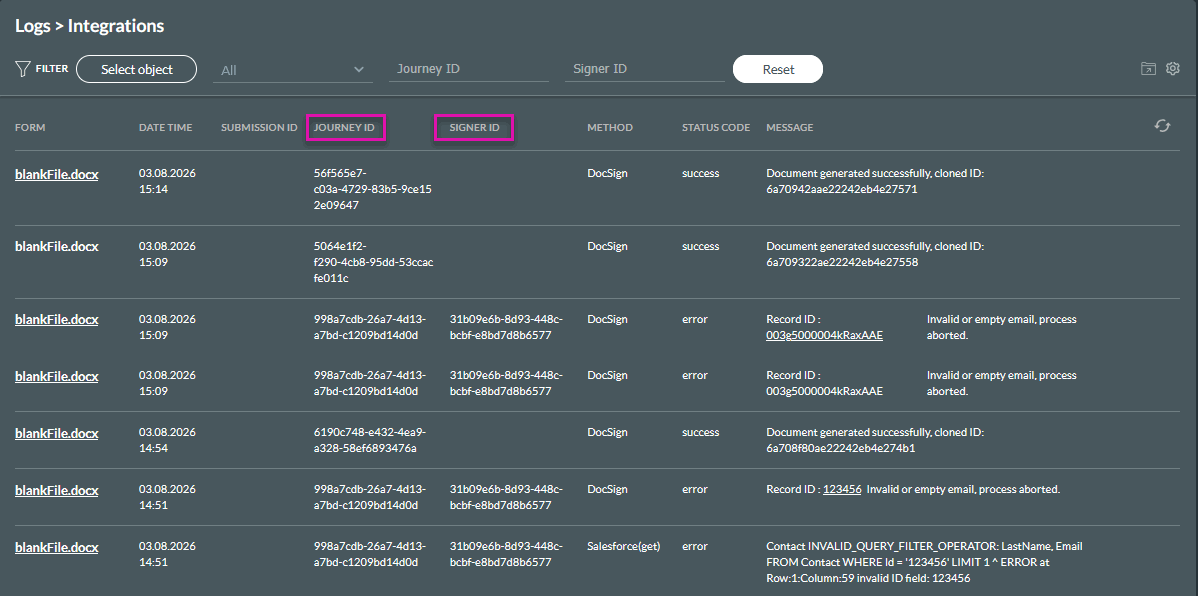Click journey ID starting 56f565e7

[373, 189]
